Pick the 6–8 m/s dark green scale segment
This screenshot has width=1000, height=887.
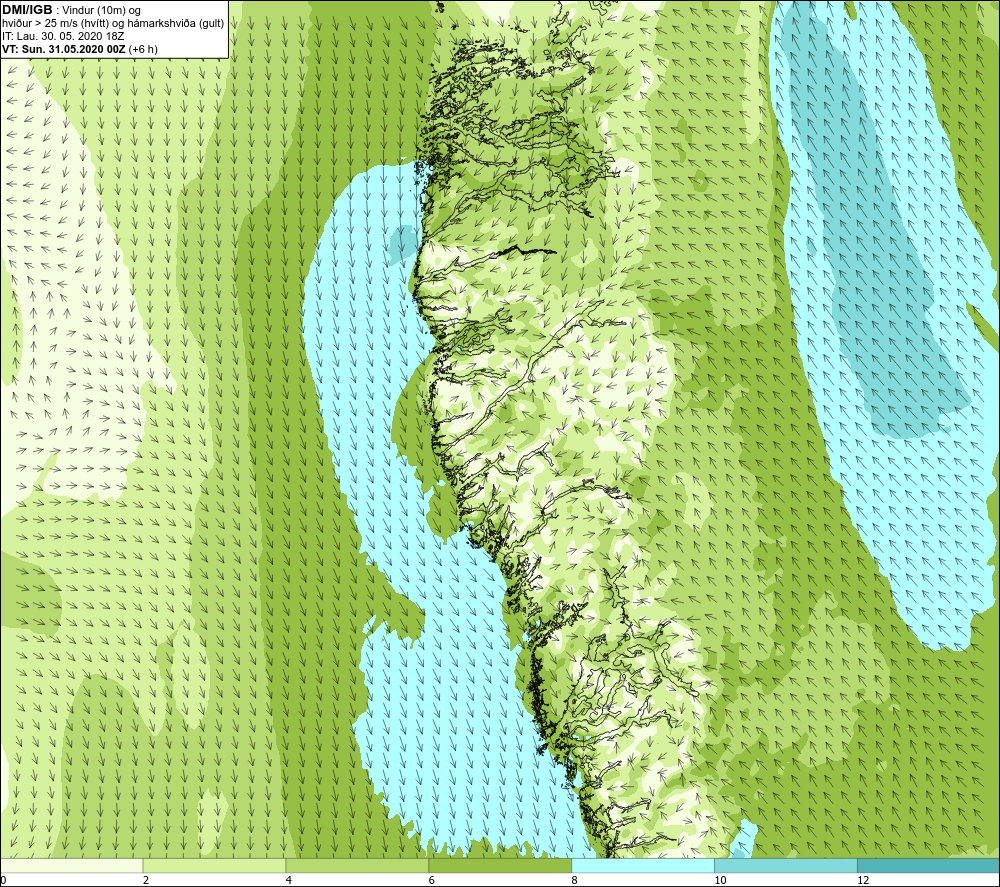point(500,865)
